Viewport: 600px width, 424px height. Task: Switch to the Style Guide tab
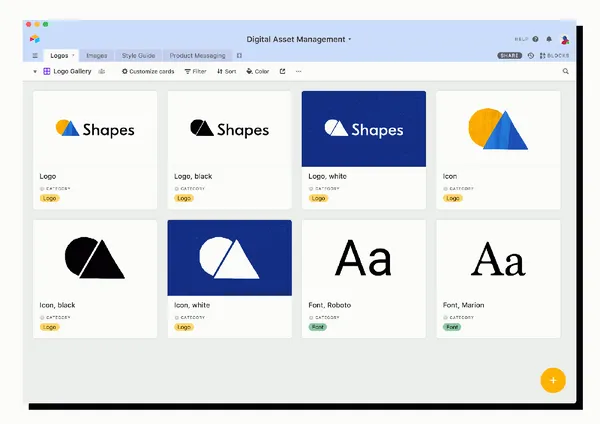139,55
